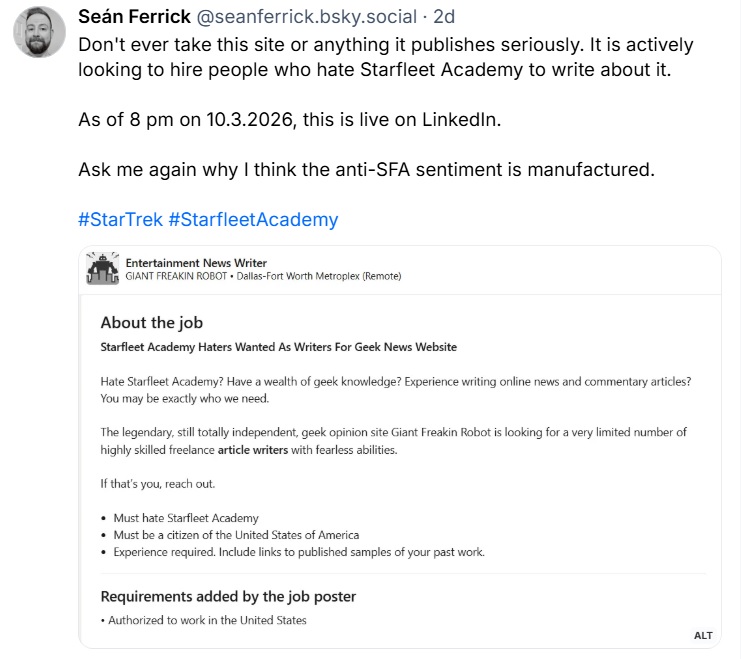Click Authorized to work in United States
Image resolution: width=741 pixels, height=659 pixels.
[x=206, y=620]
